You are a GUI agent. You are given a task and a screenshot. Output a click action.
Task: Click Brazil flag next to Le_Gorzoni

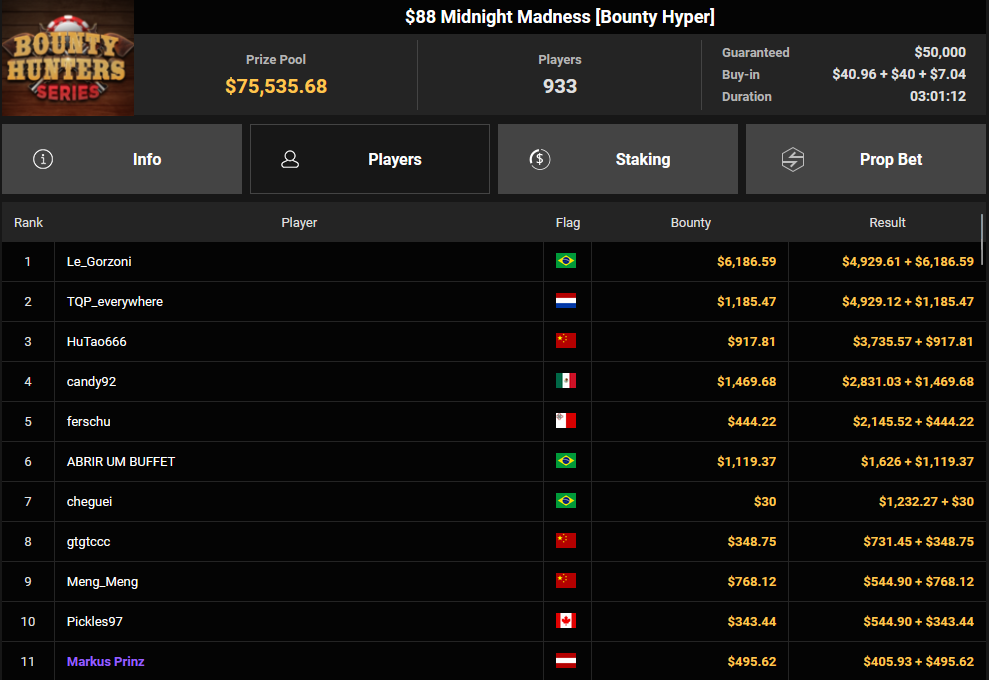coord(566,261)
